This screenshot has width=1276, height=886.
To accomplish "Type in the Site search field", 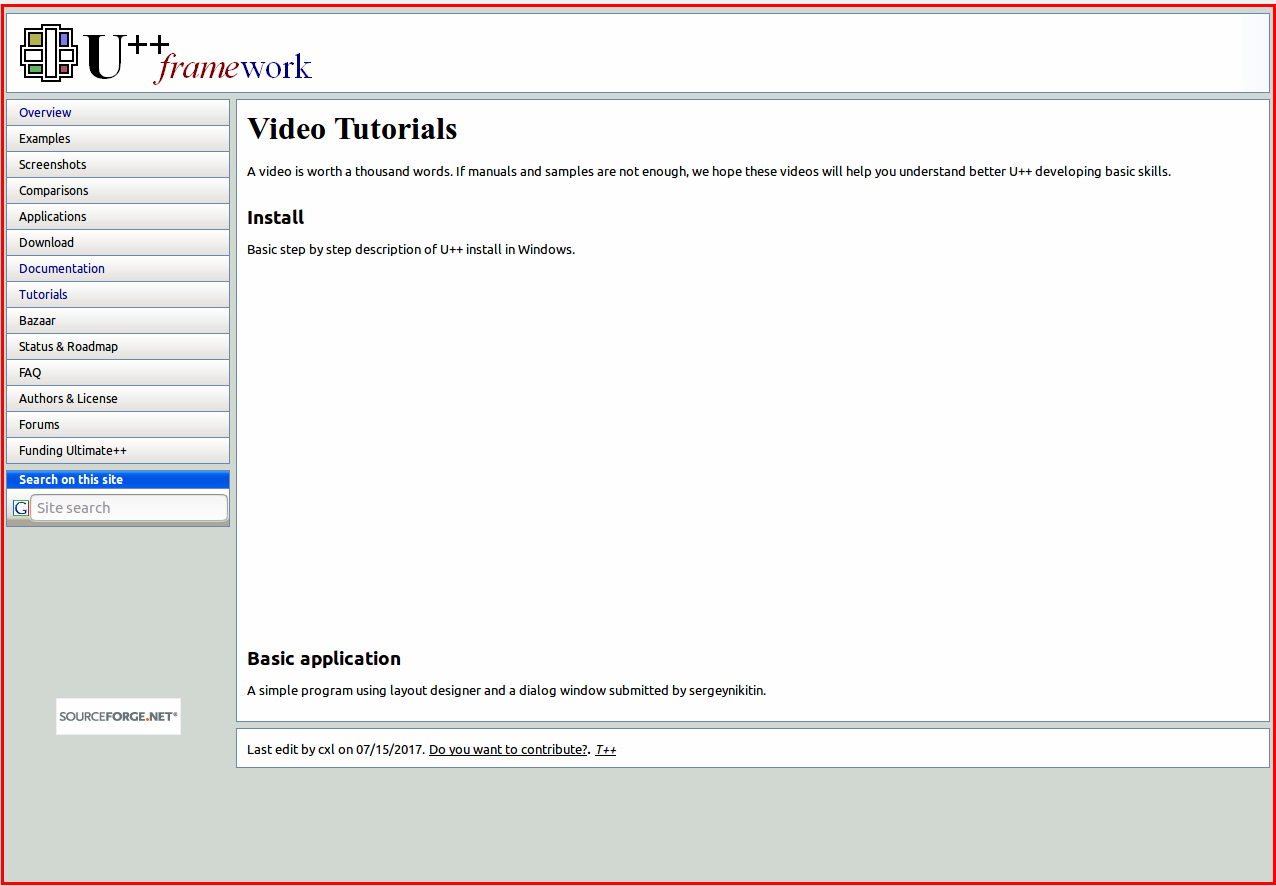I will [128, 508].
